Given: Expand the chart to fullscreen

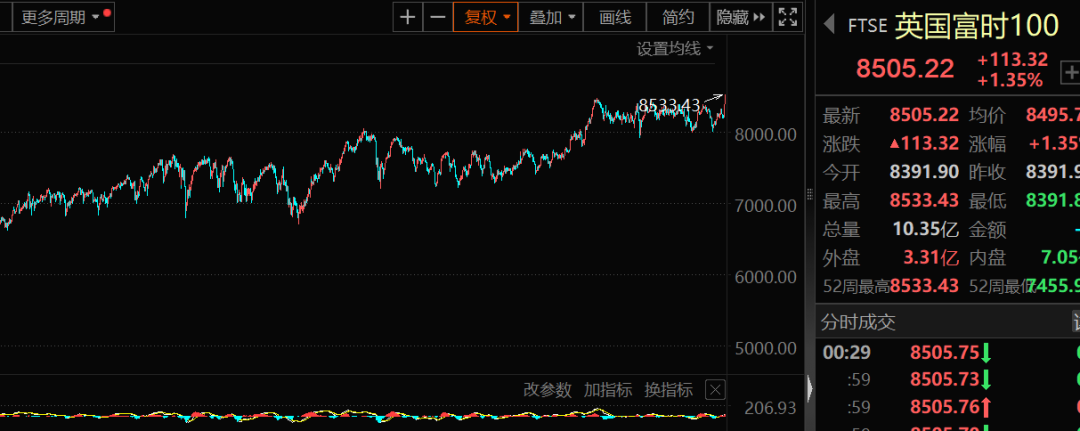Looking at the screenshot, I should pyautogui.click(x=788, y=17).
